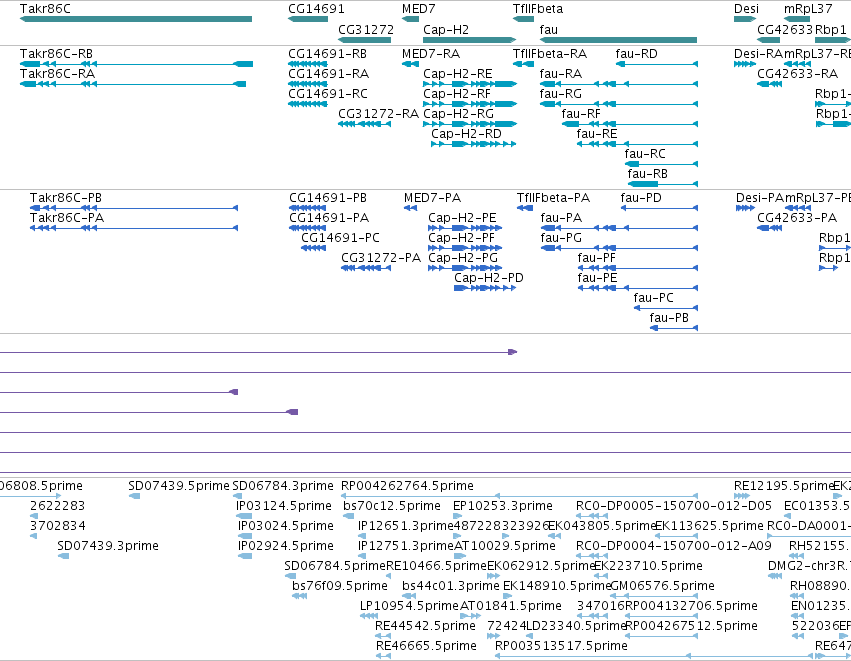Viewport: 851px width, 661px height.
Task: Select EST RP004262764.5prime label
Action: click(x=407, y=486)
